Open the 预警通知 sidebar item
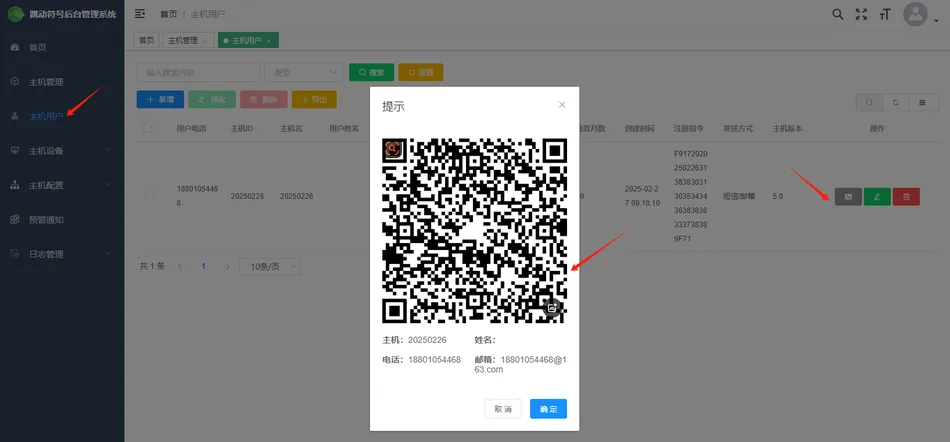950x442 pixels. point(62,220)
